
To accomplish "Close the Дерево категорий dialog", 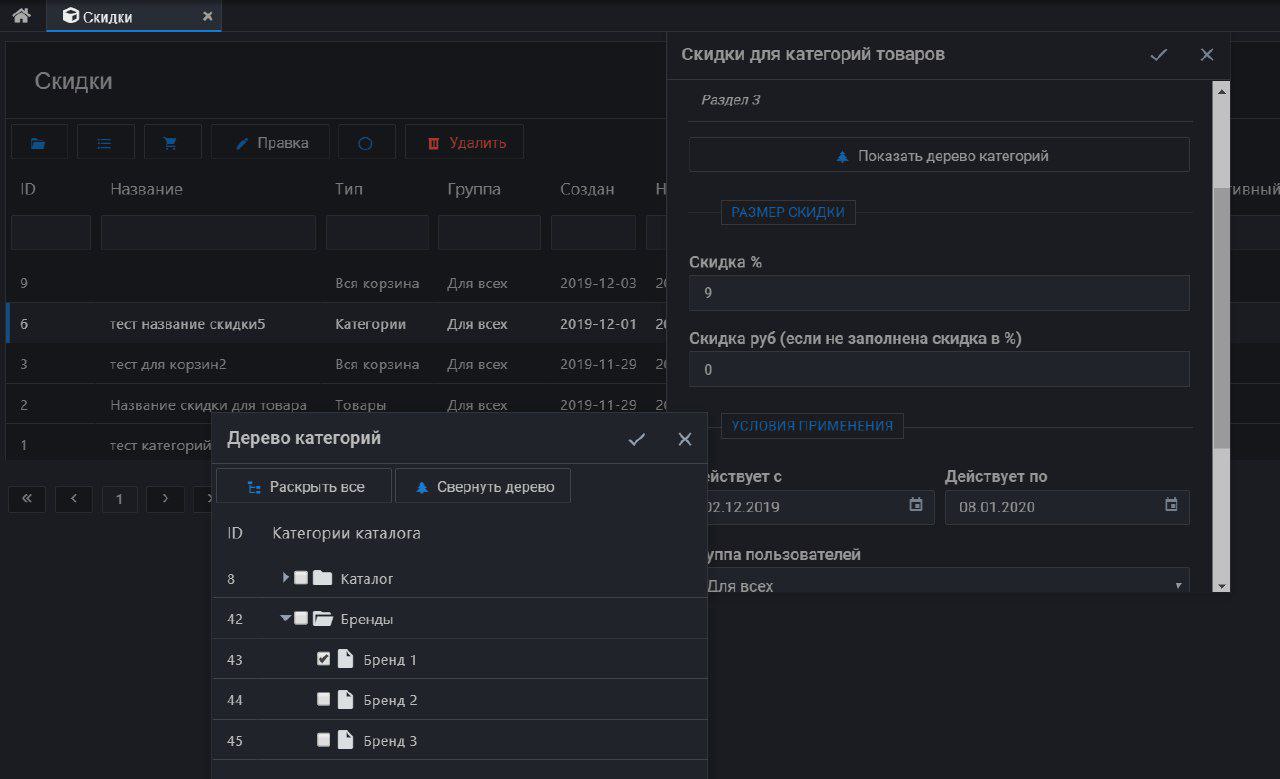I will (685, 439).
